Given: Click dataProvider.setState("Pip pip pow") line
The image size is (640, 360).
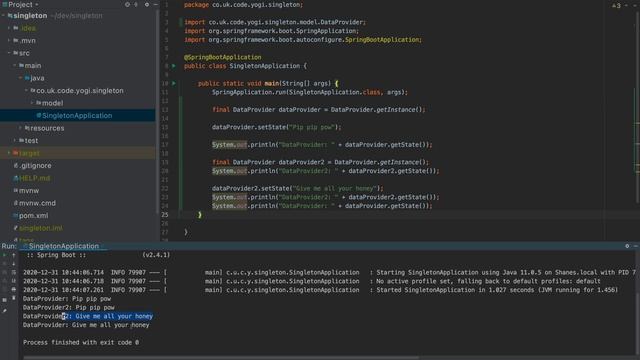Looking at the screenshot, I should tap(276, 127).
